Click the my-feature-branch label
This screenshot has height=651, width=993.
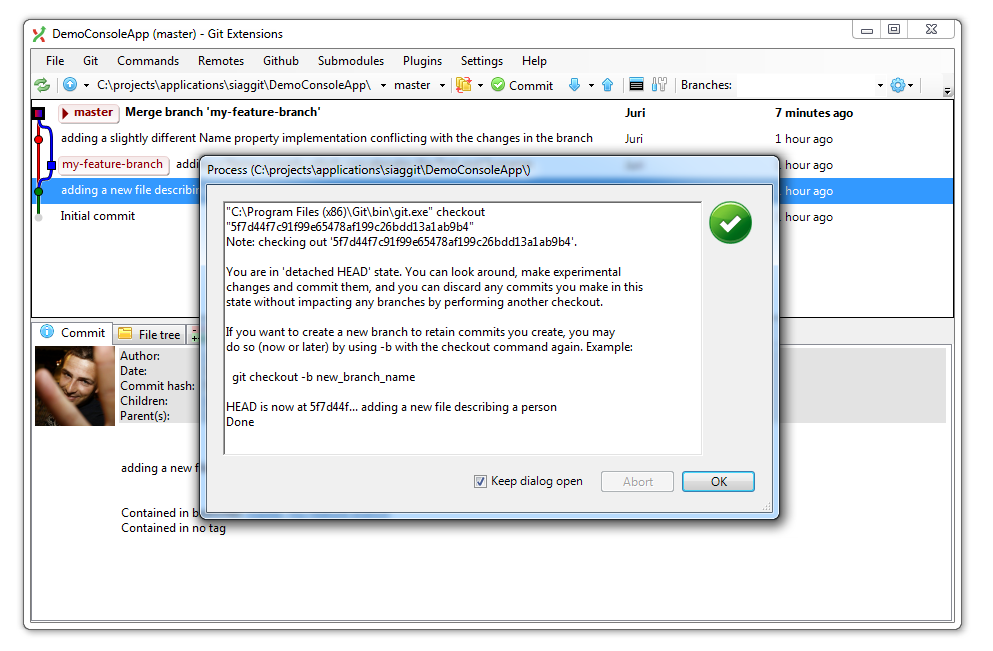point(113,165)
